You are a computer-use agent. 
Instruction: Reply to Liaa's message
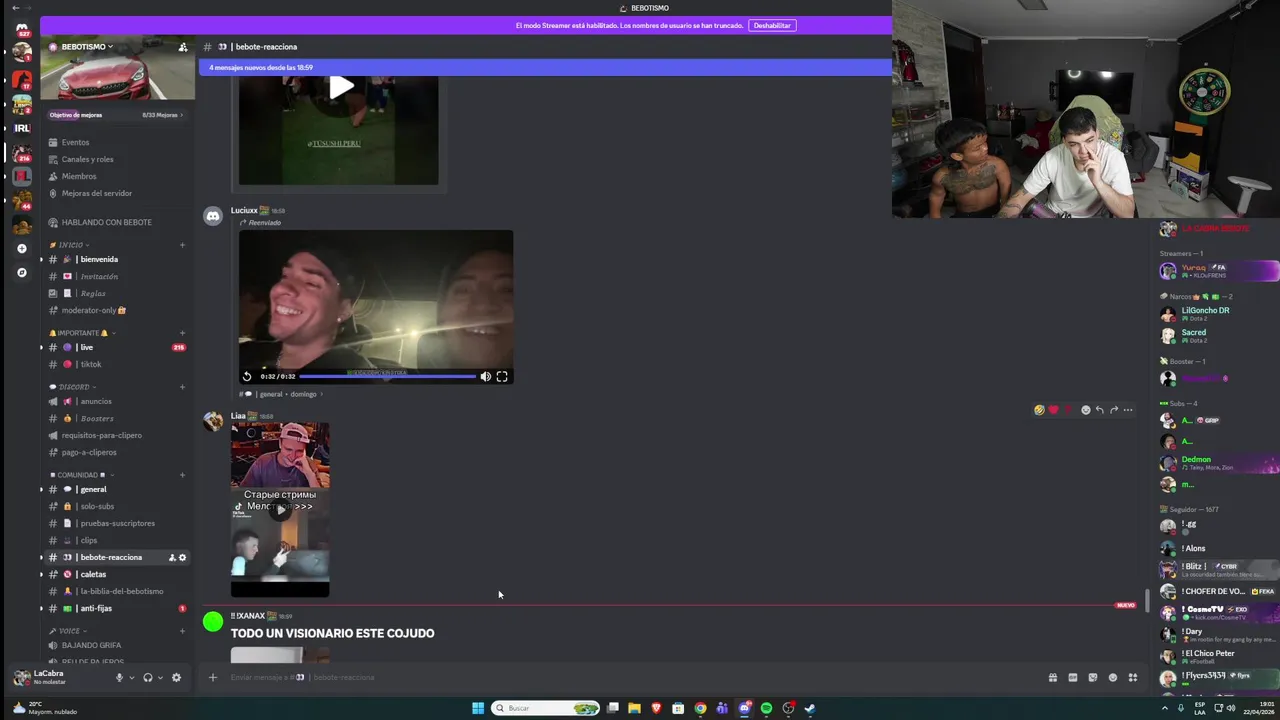click(1099, 410)
